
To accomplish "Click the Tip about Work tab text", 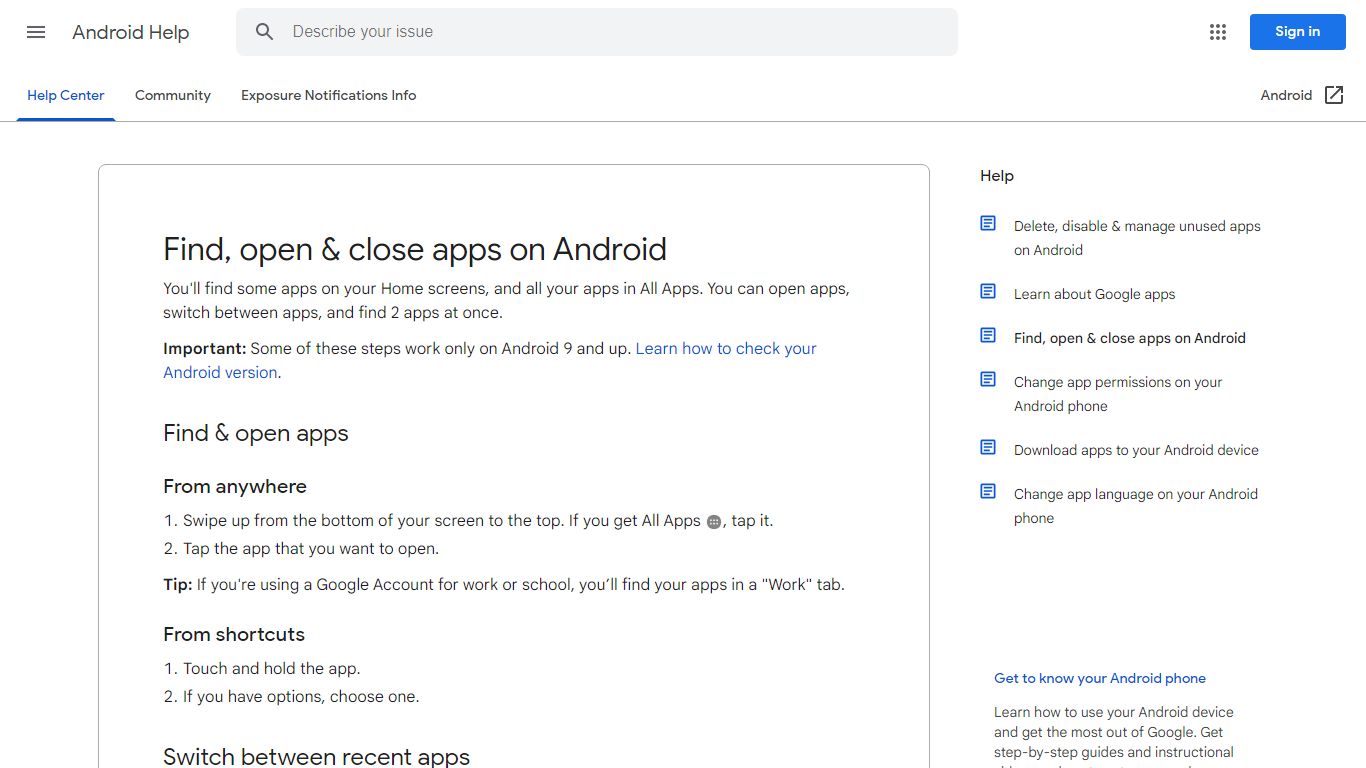I will tap(504, 584).
